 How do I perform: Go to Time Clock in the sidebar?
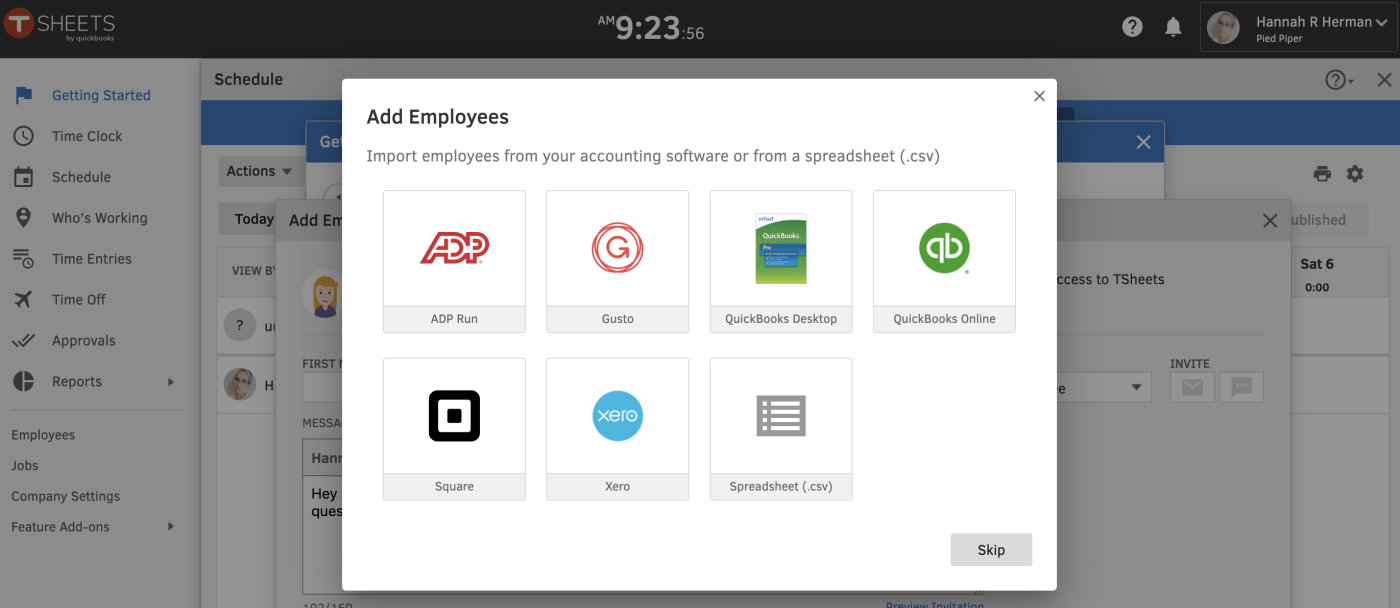click(x=87, y=136)
